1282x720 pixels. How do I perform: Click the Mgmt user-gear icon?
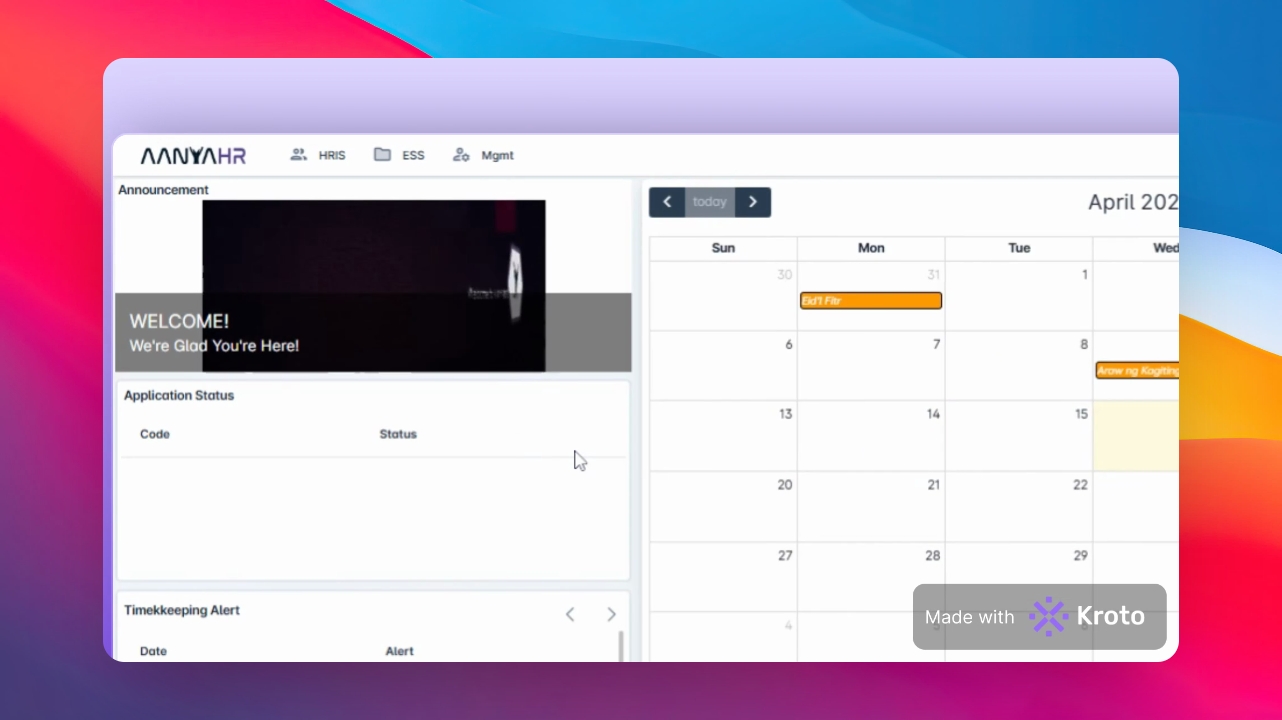[461, 155]
